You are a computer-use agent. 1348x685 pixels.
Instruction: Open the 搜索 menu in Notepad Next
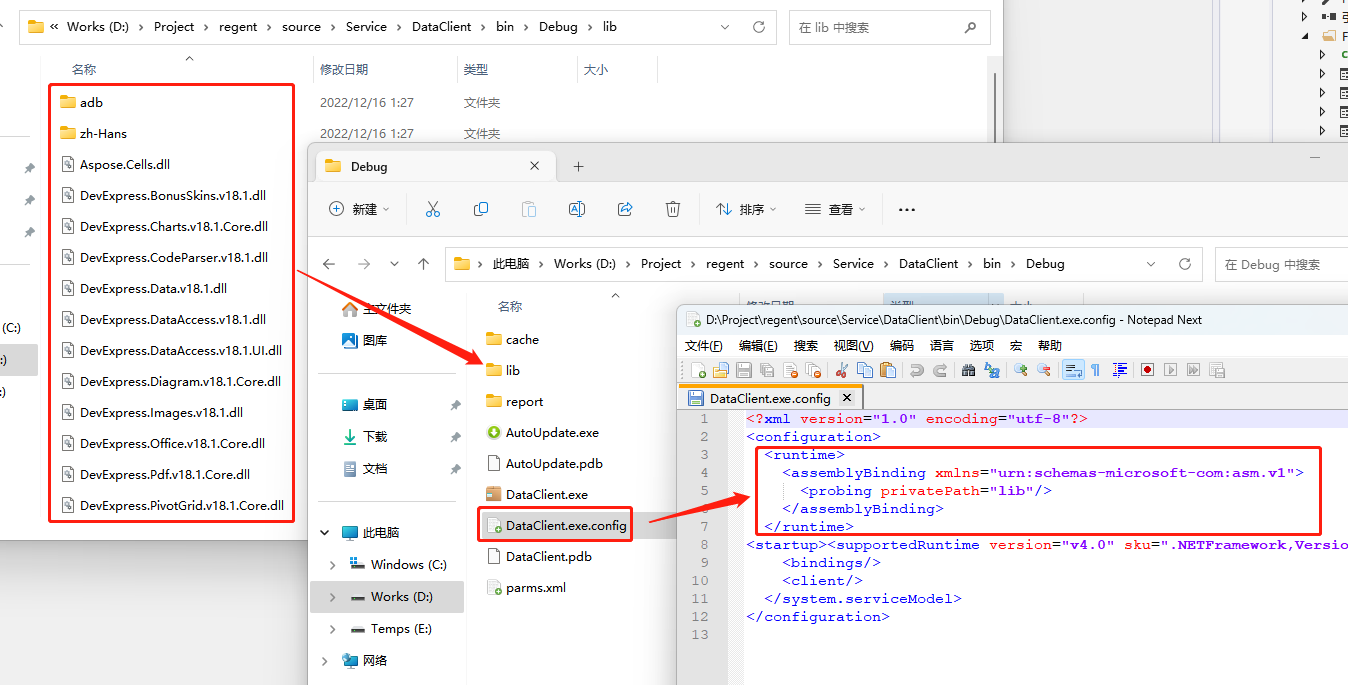tap(807, 345)
